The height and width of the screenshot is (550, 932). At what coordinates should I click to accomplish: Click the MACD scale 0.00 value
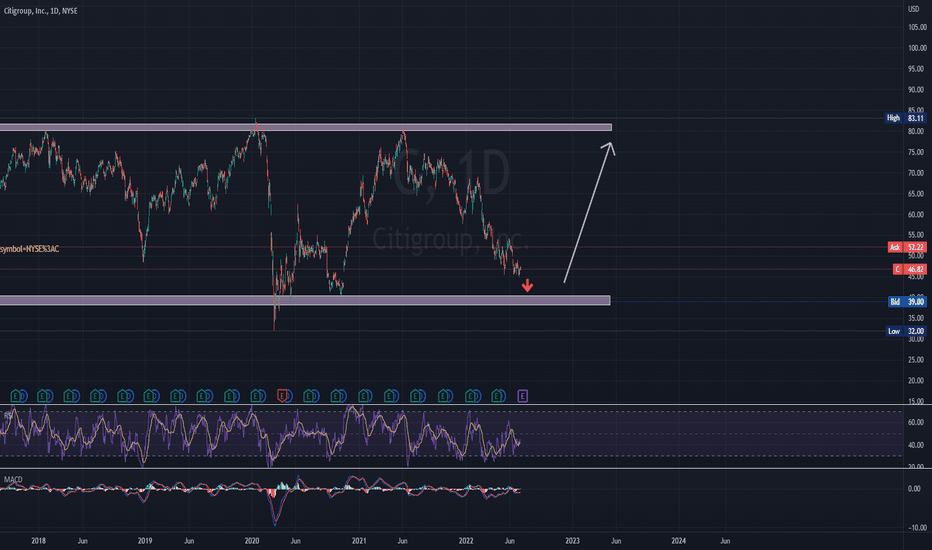tap(914, 489)
